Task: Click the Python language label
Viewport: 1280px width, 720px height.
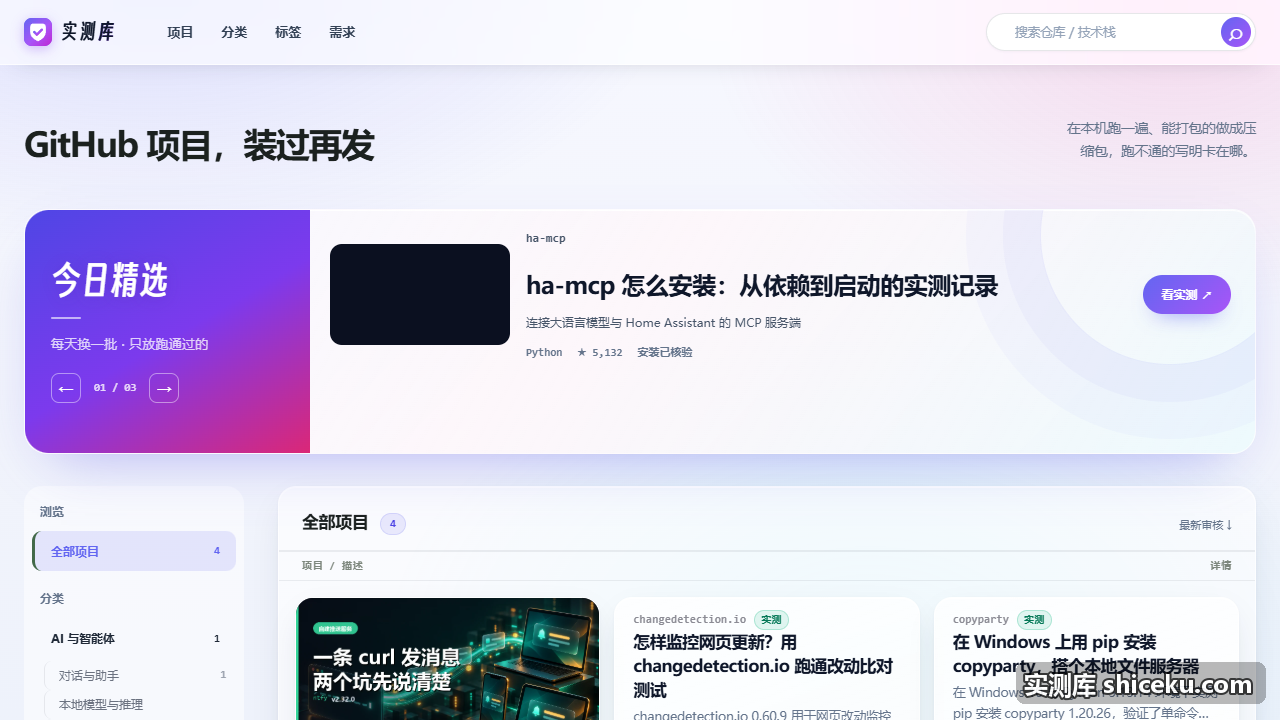Action: pyautogui.click(x=544, y=352)
